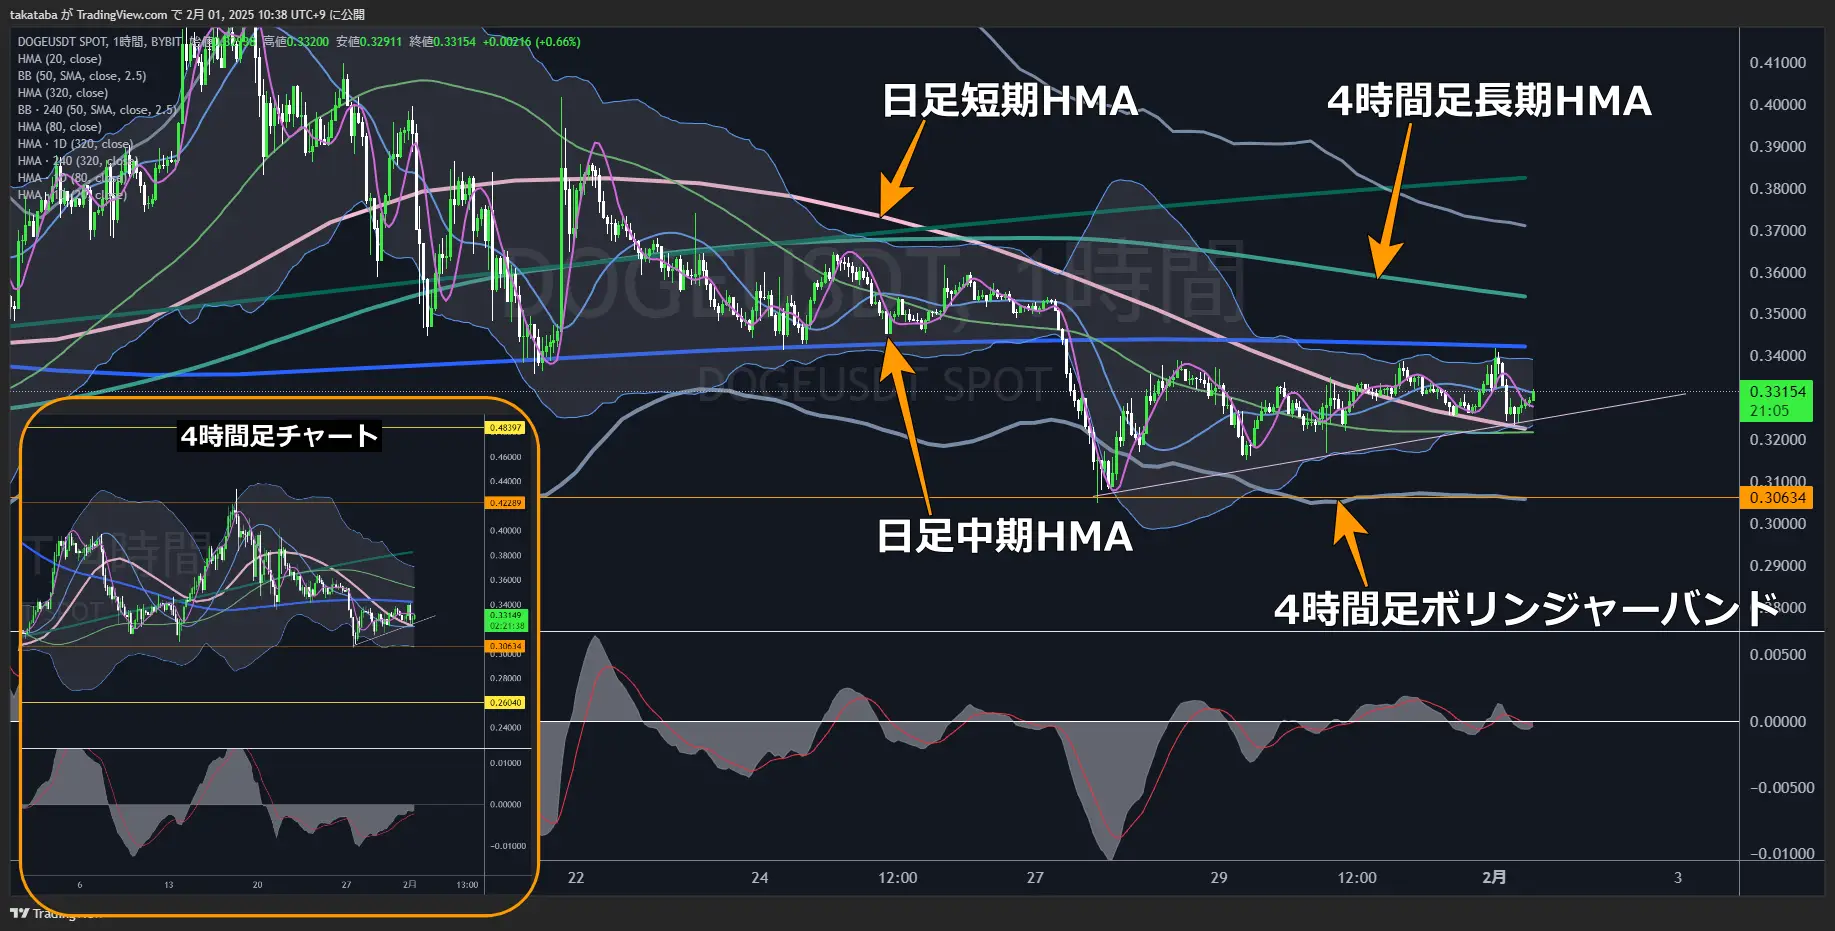
Task: Click the yellow 0.26040 label in the inset chart
Action: click(505, 703)
